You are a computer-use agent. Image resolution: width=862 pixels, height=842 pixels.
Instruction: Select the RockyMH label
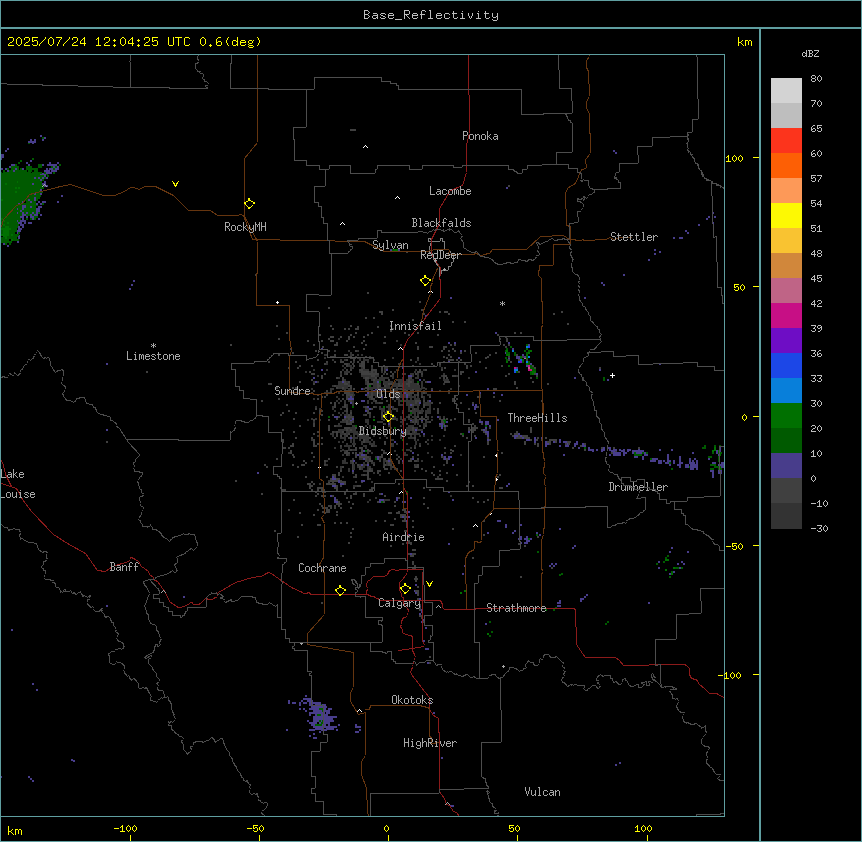(x=245, y=227)
